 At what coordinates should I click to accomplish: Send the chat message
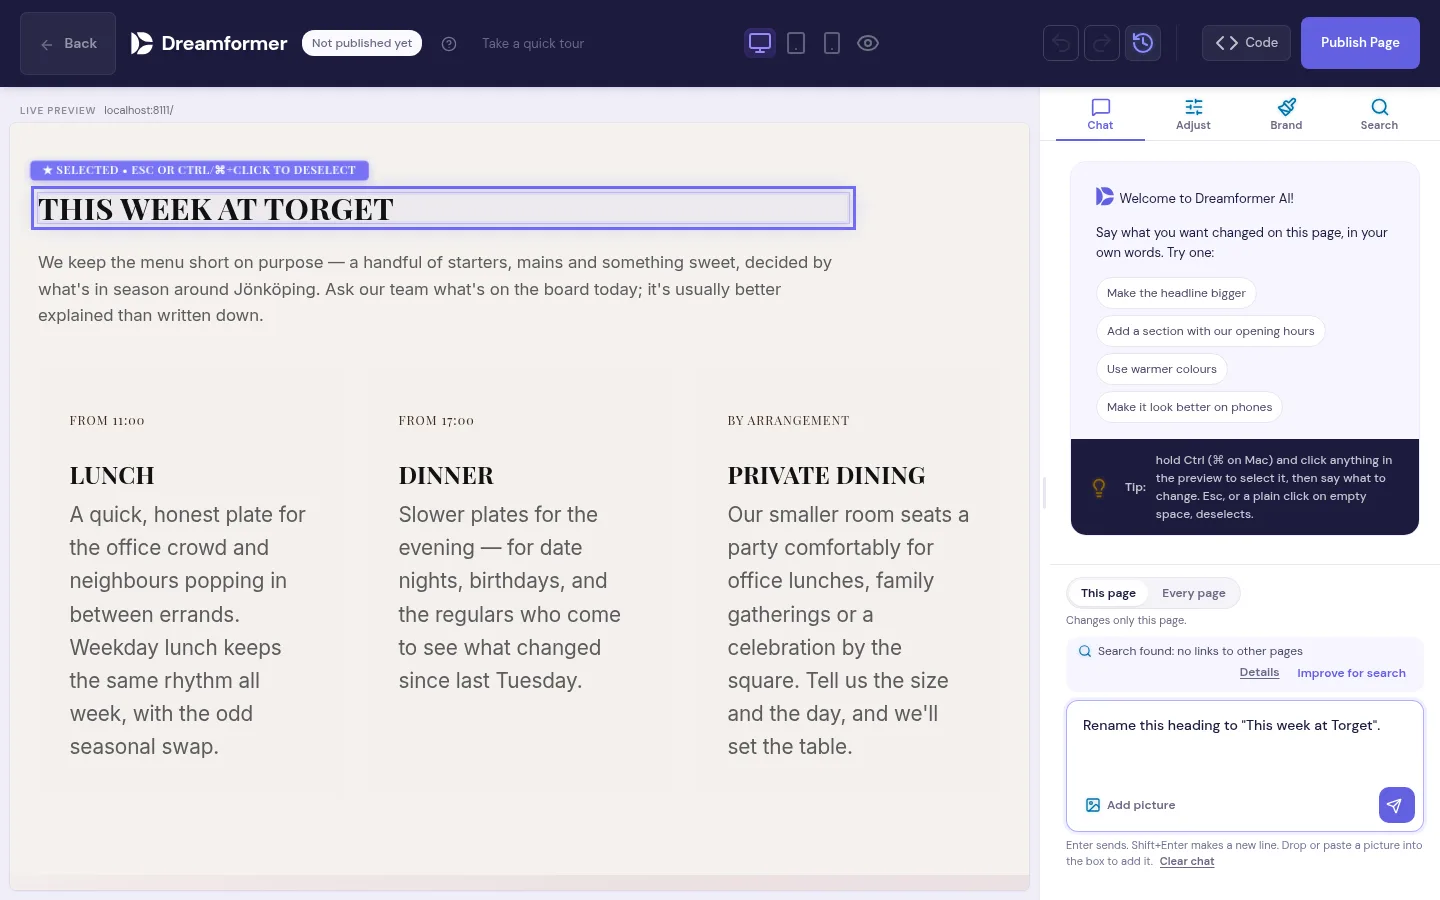[x=1396, y=805]
